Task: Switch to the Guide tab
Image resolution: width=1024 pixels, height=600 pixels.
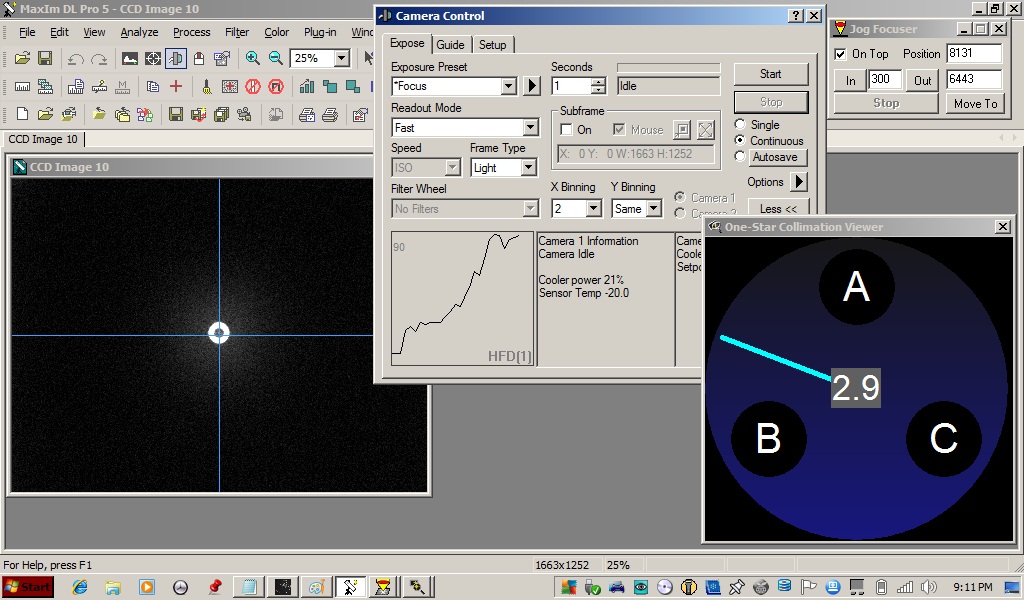Action: point(450,44)
